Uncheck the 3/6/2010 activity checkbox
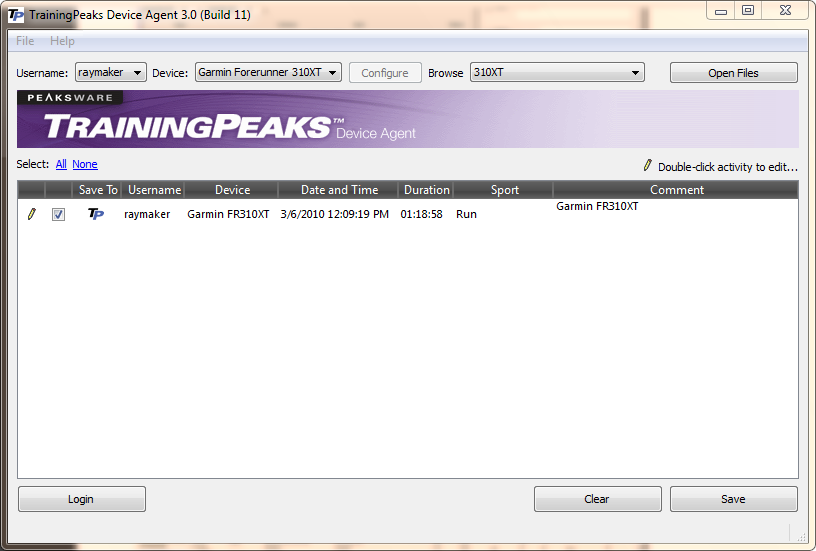The width and height of the screenshot is (816, 551). click(58, 214)
